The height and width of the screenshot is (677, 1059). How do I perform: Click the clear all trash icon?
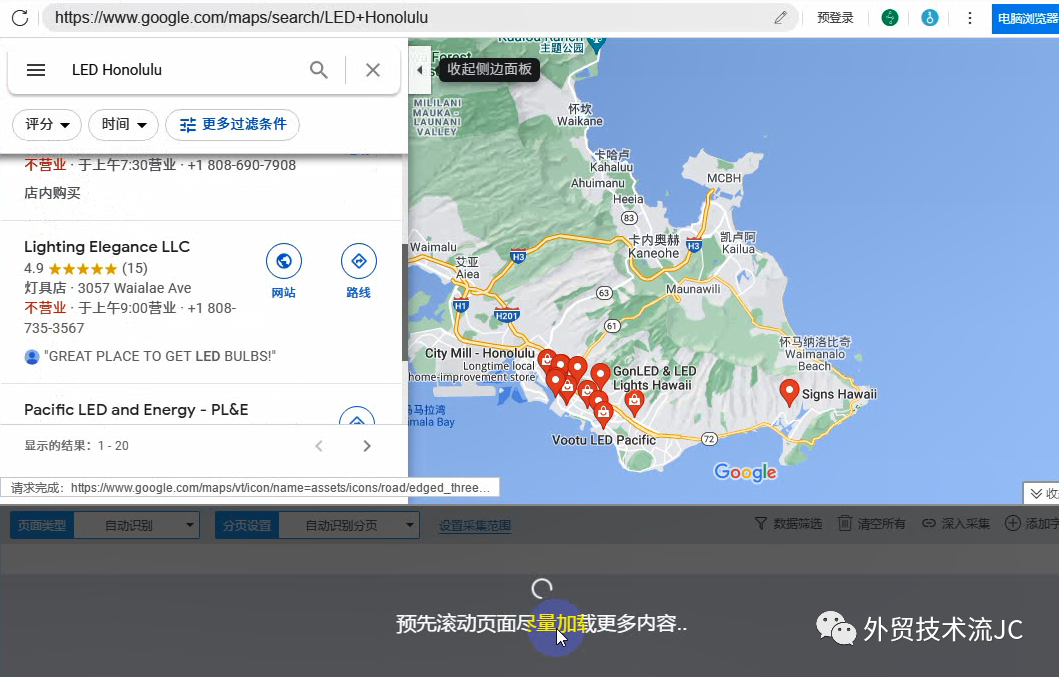click(x=845, y=523)
